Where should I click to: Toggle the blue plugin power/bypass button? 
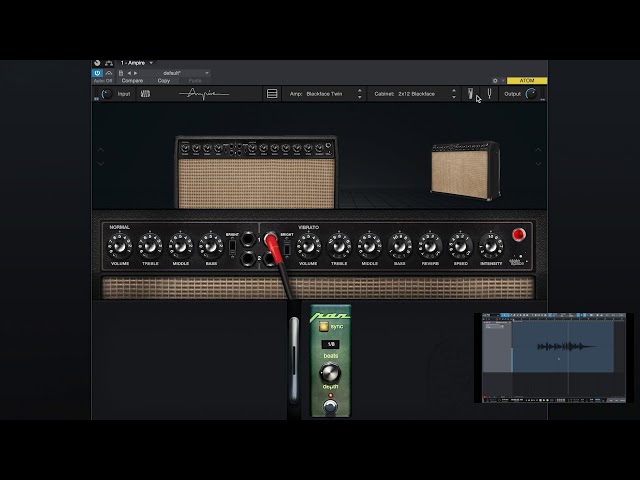[97, 73]
